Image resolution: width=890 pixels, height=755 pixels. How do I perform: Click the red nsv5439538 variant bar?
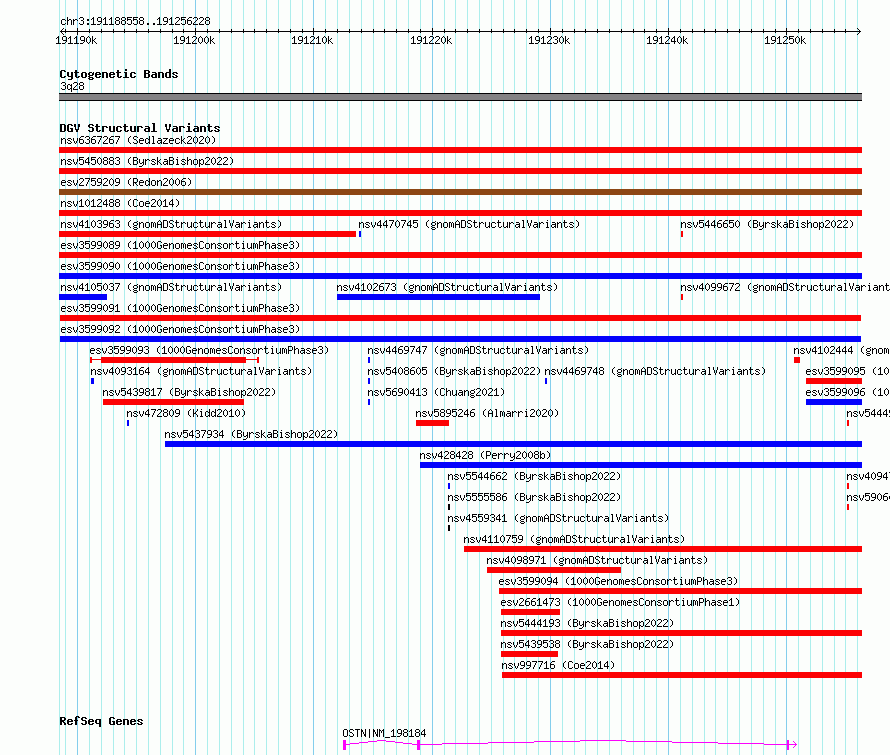point(530,654)
